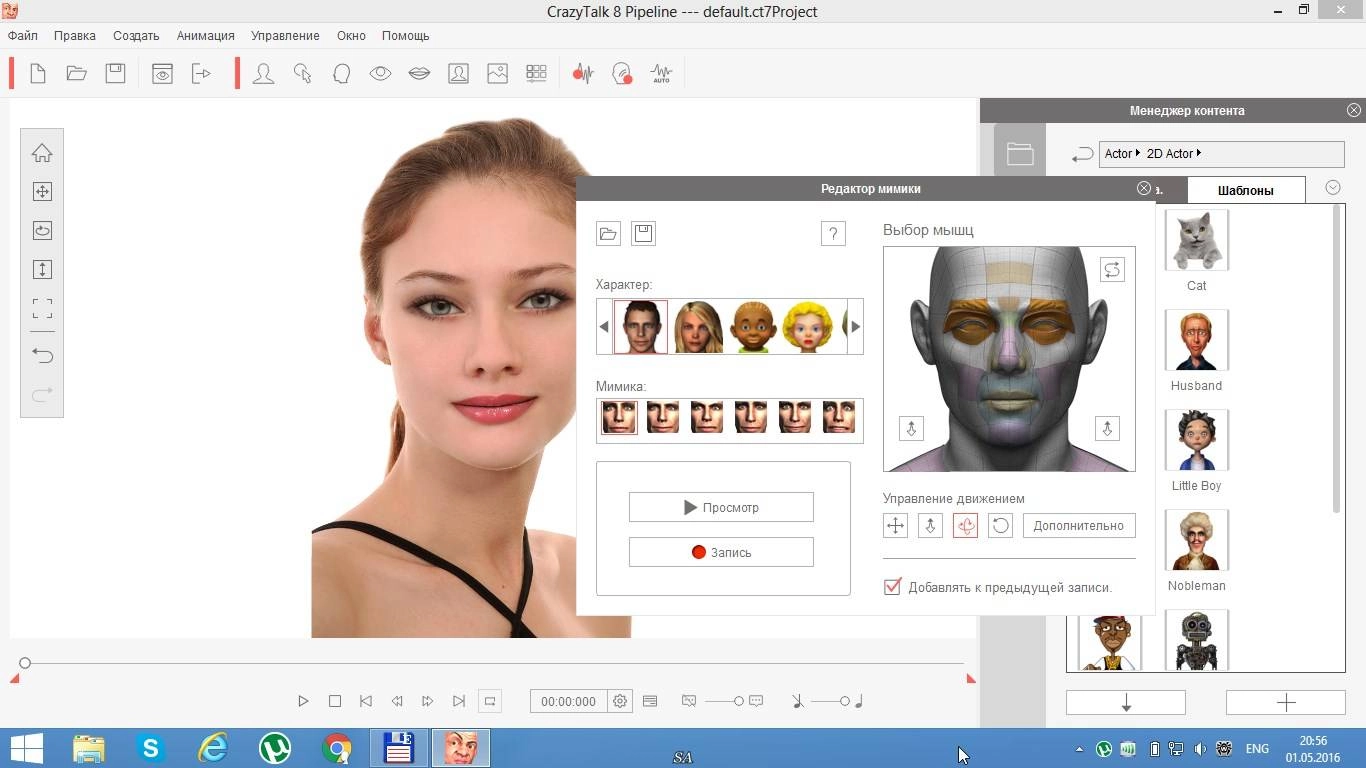Open the Создать menu
The height and width of the screenshot is (768, 1366).
[x=136, y=36]
